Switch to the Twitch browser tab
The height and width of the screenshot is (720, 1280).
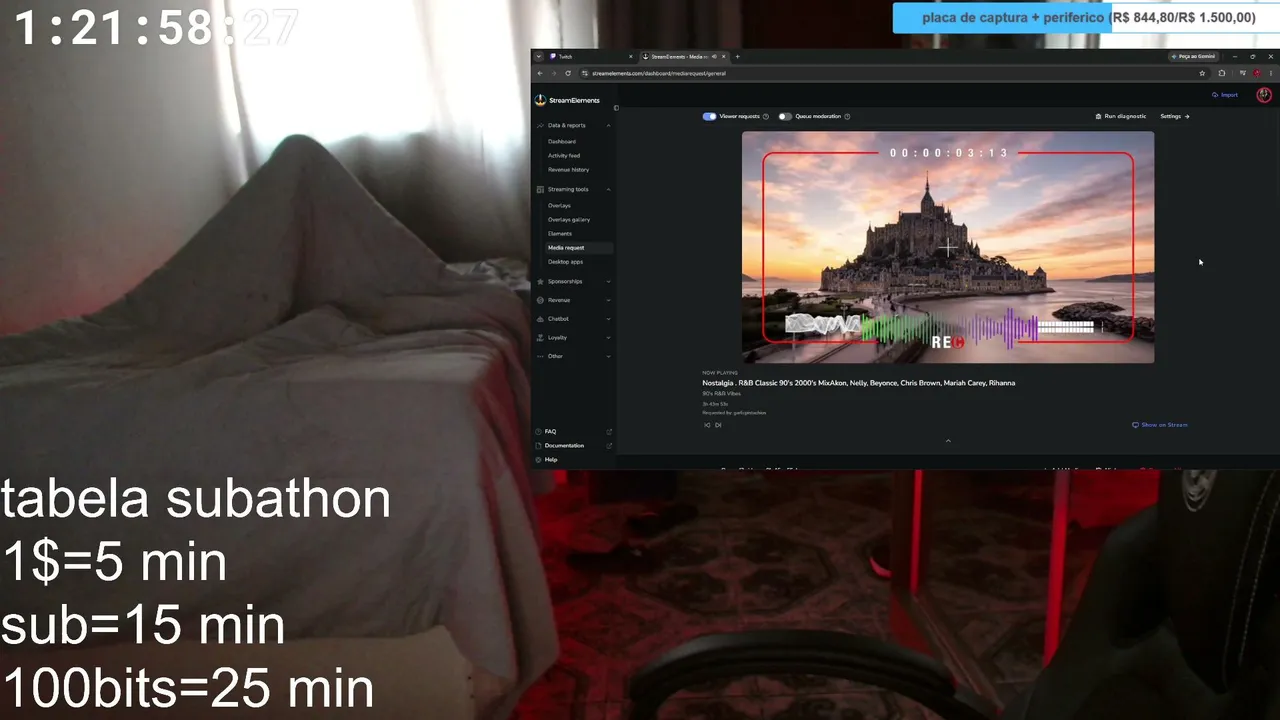tap(591, 56)
